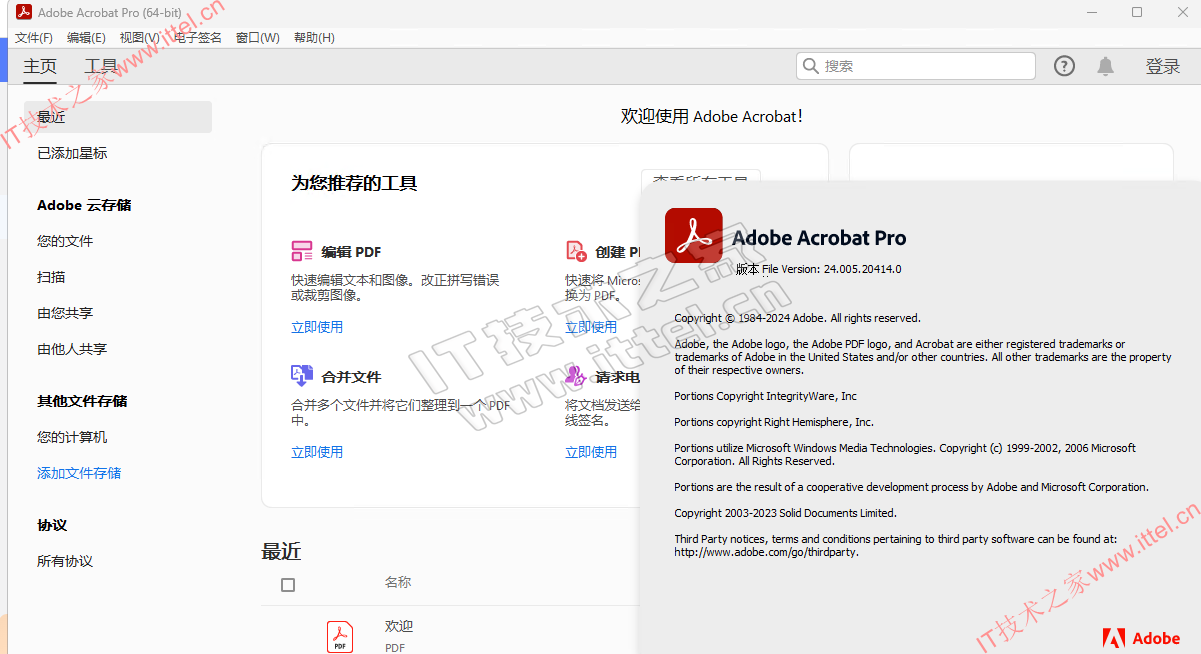Screen dimensions: 1201x654
Task: Click the PDF file icon beside 欢迎
Action: coord(340,637)
